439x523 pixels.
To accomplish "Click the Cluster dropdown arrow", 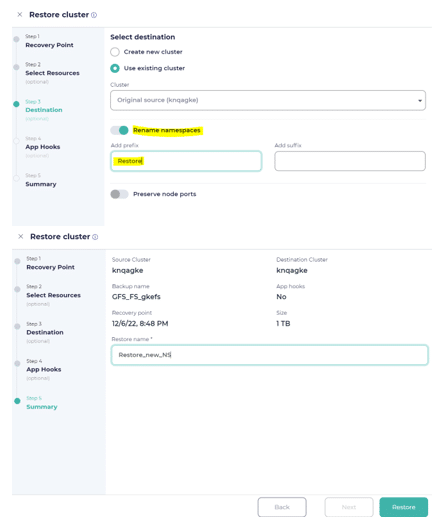I will 420,100.
